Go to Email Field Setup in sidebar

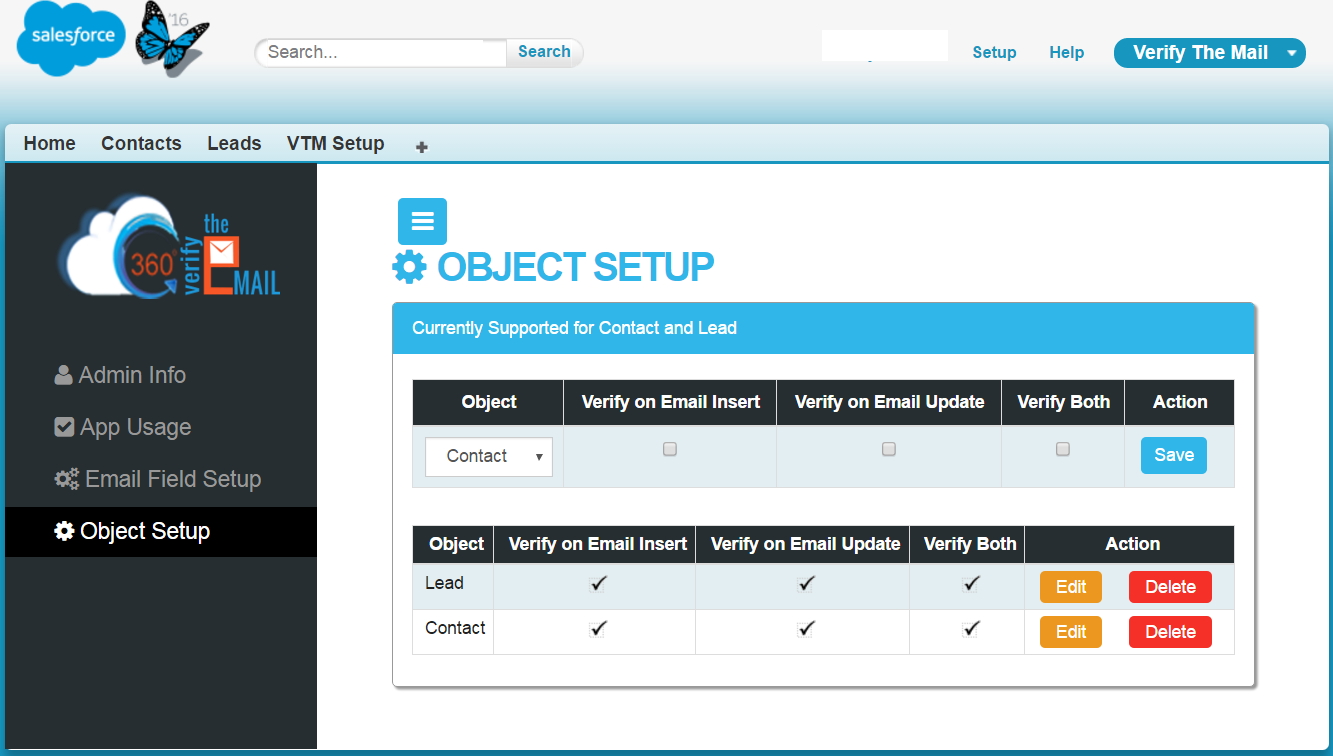[171, 479]
